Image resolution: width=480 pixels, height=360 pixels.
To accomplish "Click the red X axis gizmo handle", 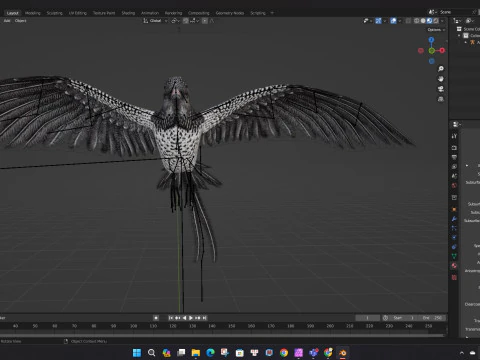I will 442,50.
